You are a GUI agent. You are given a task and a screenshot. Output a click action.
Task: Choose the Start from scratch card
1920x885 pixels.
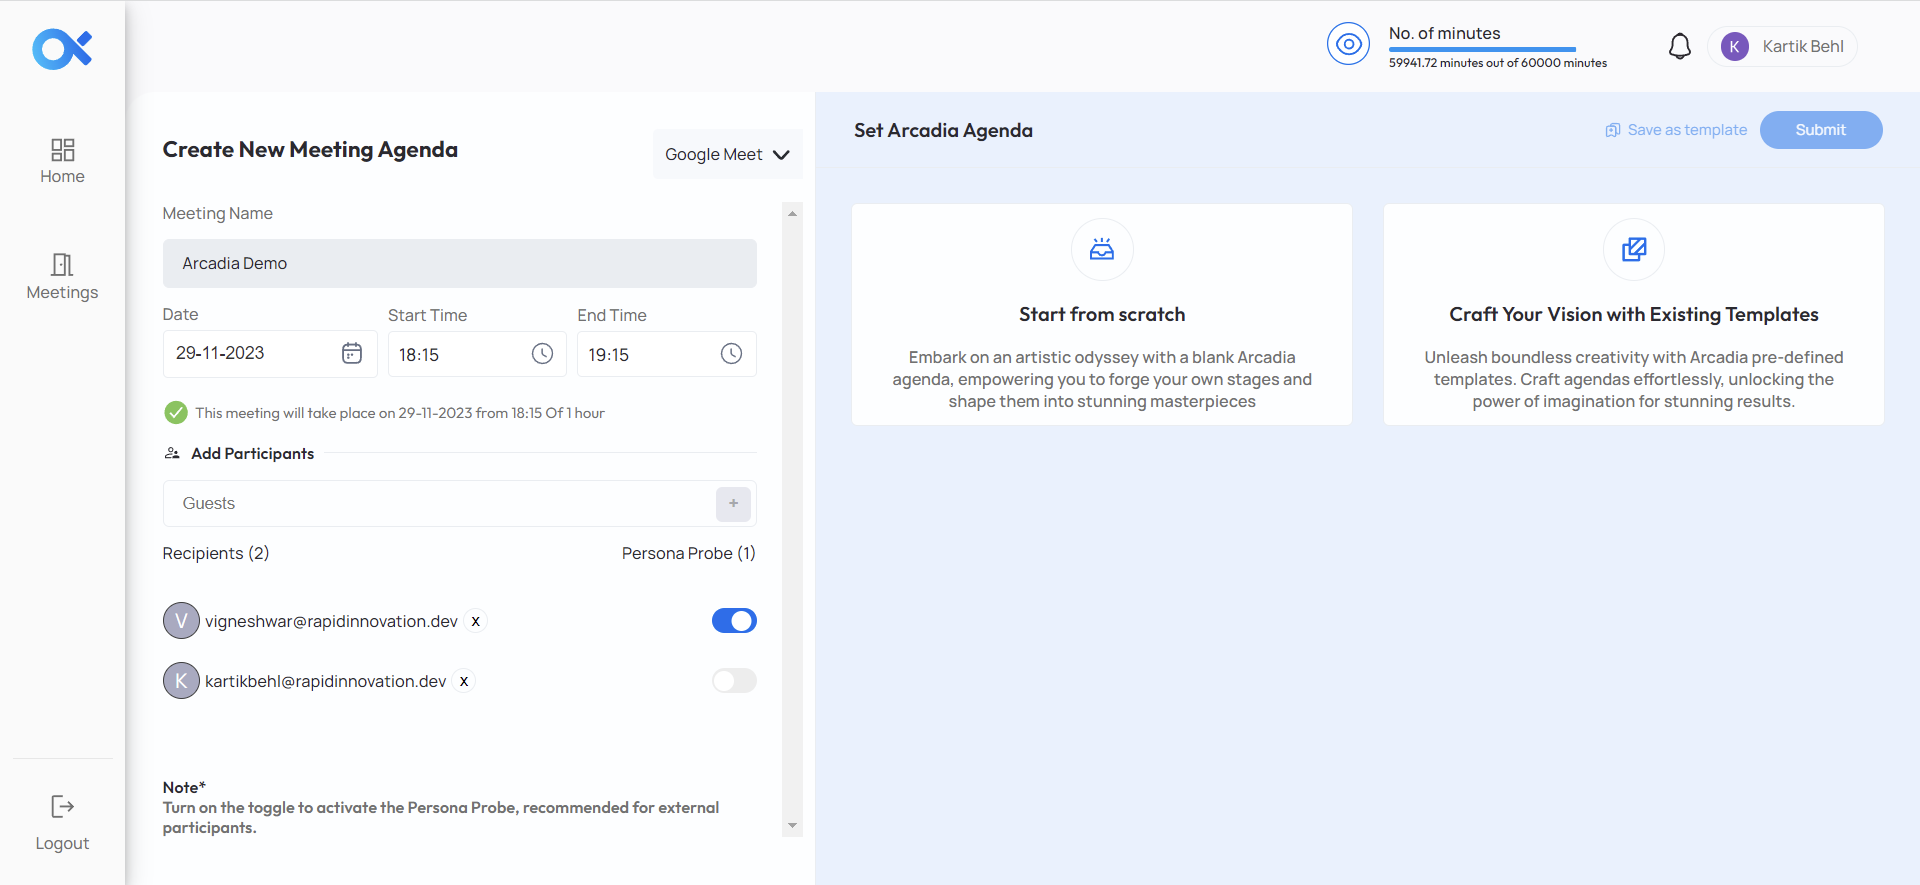click(x=1101, y=314)
